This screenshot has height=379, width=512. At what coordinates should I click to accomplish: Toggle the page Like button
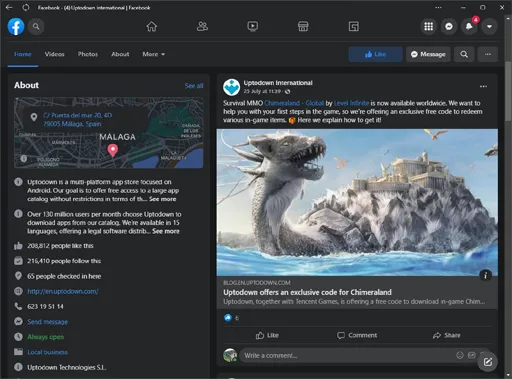point(375,54)
